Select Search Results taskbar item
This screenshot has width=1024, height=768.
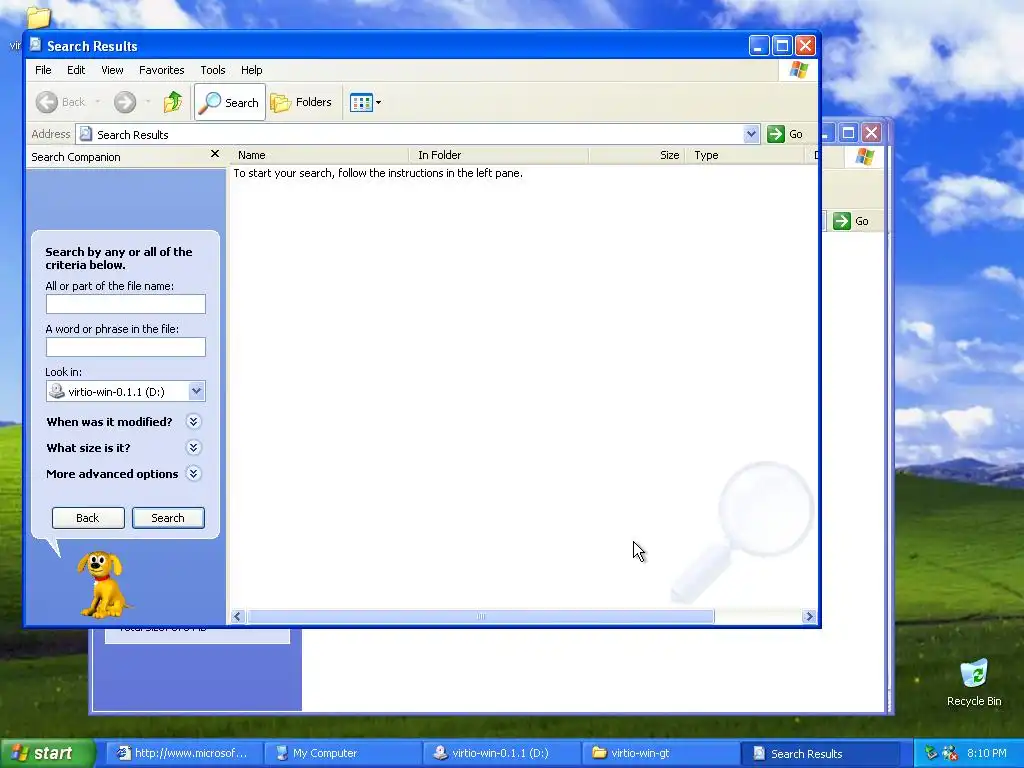pyautogui.click(x=820, y=753)
